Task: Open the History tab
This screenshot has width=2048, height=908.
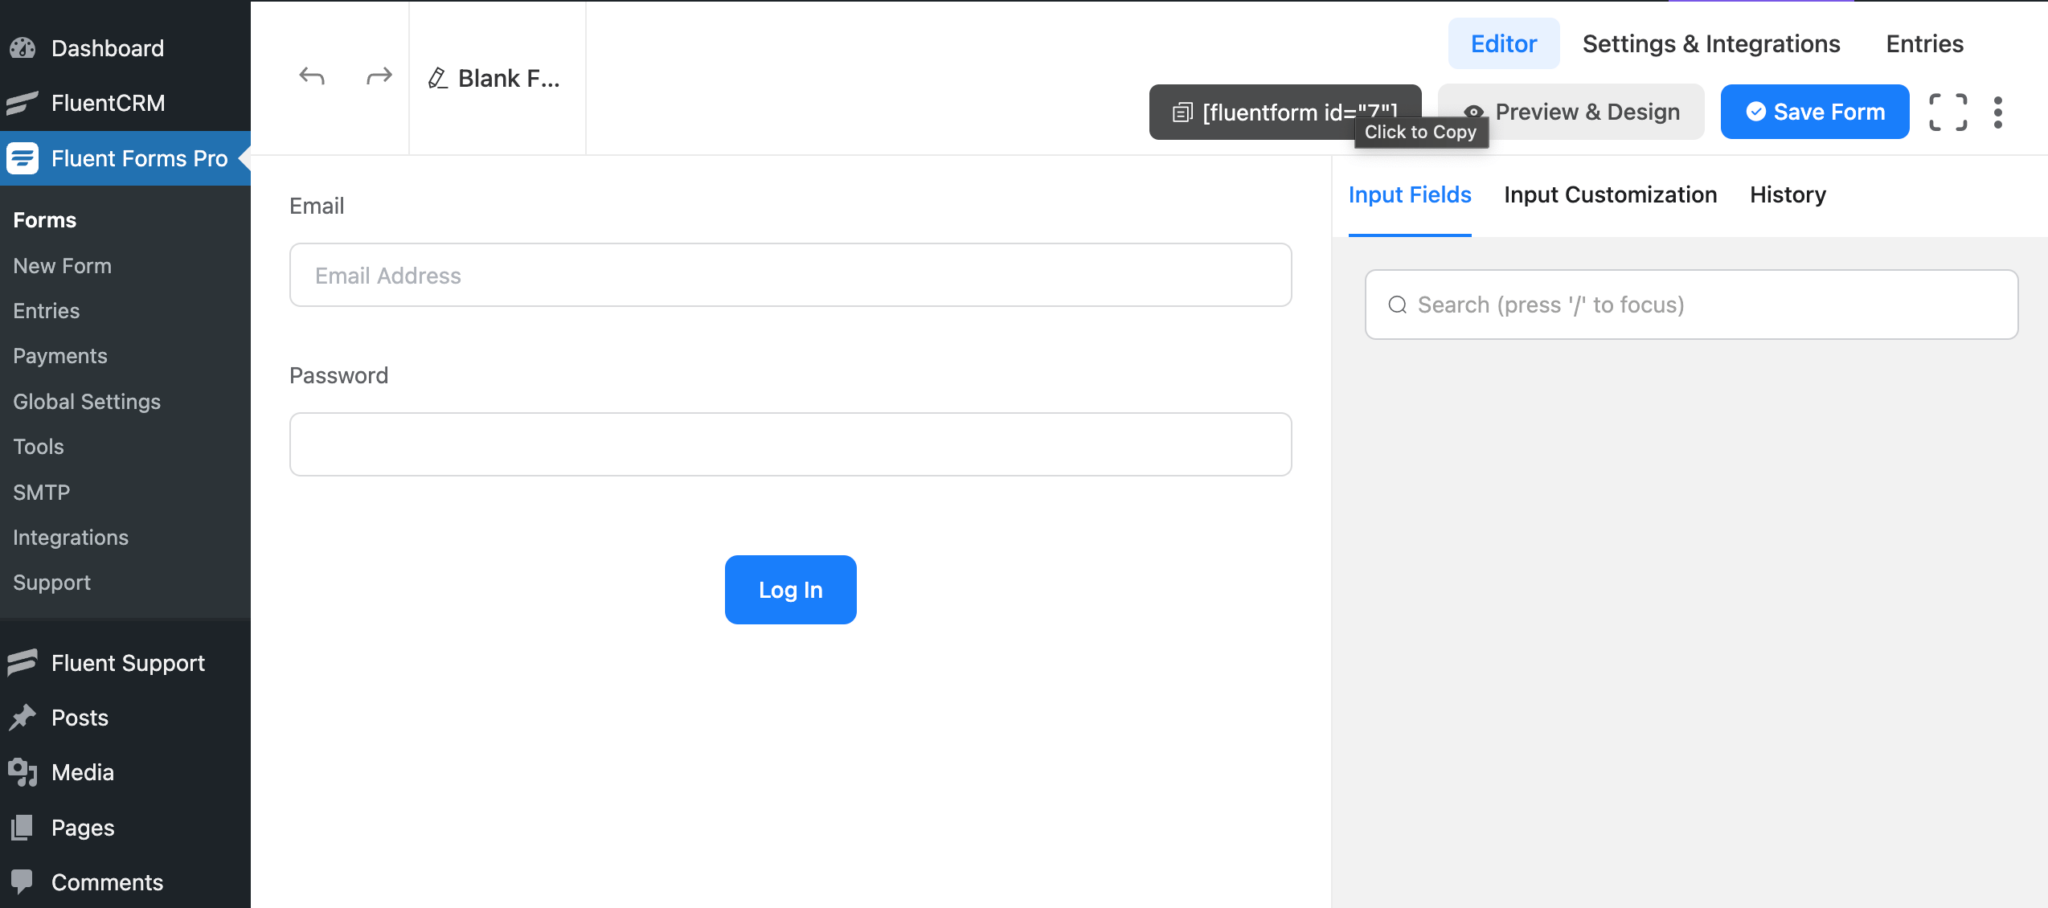Action: [x=1787, y=194]
